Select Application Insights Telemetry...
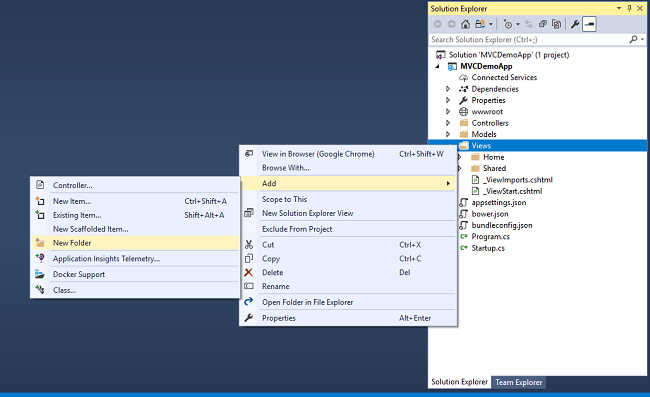The height and width of the screenshot is (397, 650). coord(135,259)
